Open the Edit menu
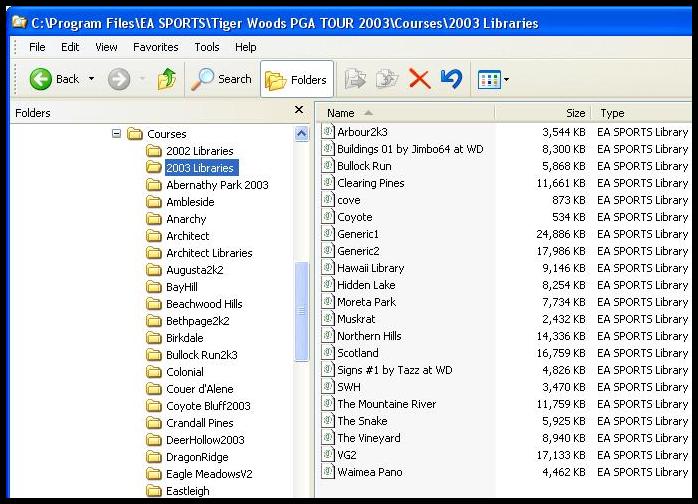The width and height of the screenshot is (698, 504). (x=70, y=47)
